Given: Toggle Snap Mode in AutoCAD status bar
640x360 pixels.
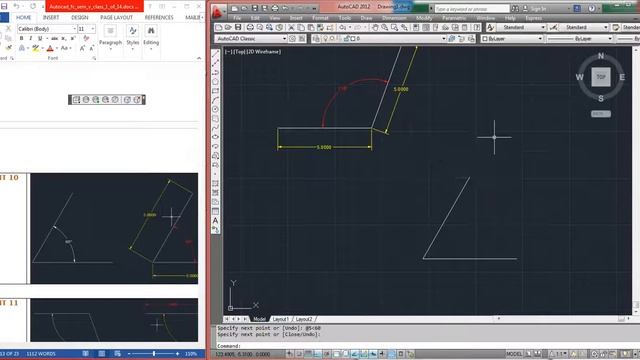Looking at the screenshot, I should [299, 354].
